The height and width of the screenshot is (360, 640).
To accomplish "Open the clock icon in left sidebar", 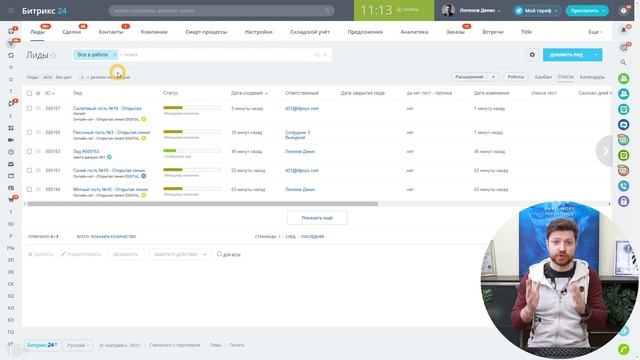I will (11, 152).
